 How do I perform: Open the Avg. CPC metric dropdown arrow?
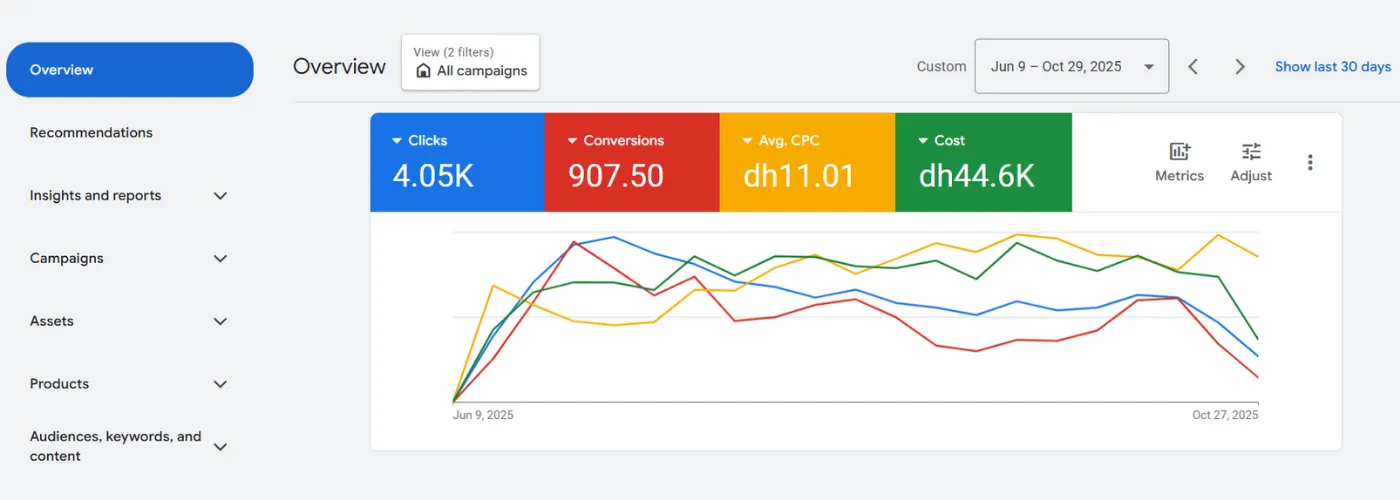(747, 141)
